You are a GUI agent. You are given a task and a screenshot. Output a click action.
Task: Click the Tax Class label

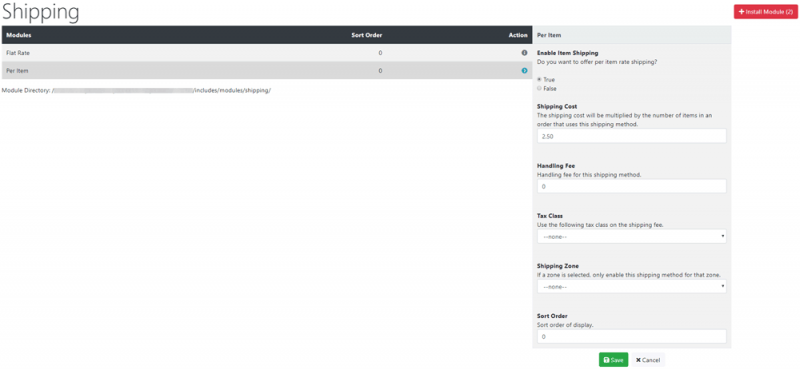pyautogui.click(x=550, y=216)
